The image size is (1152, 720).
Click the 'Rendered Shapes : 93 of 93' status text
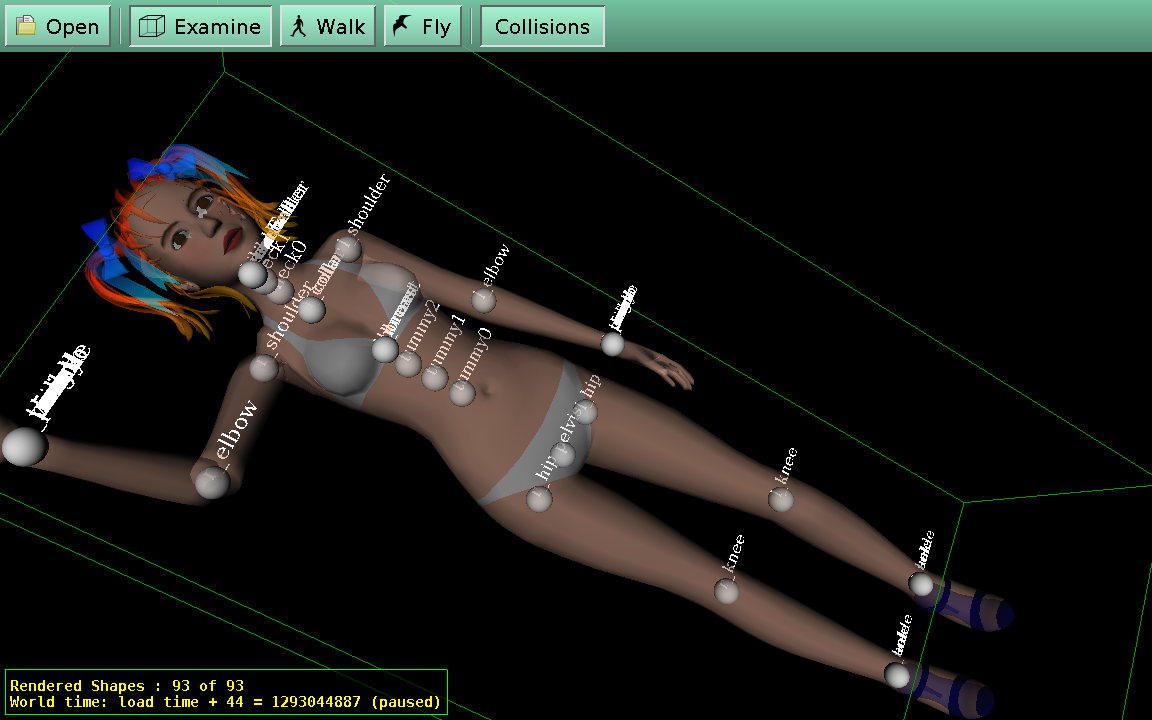click(x=126, y=685)
